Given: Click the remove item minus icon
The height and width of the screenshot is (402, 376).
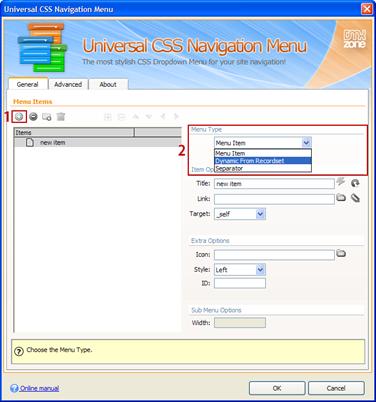Looking at the screenshot, I should (33, 117).
